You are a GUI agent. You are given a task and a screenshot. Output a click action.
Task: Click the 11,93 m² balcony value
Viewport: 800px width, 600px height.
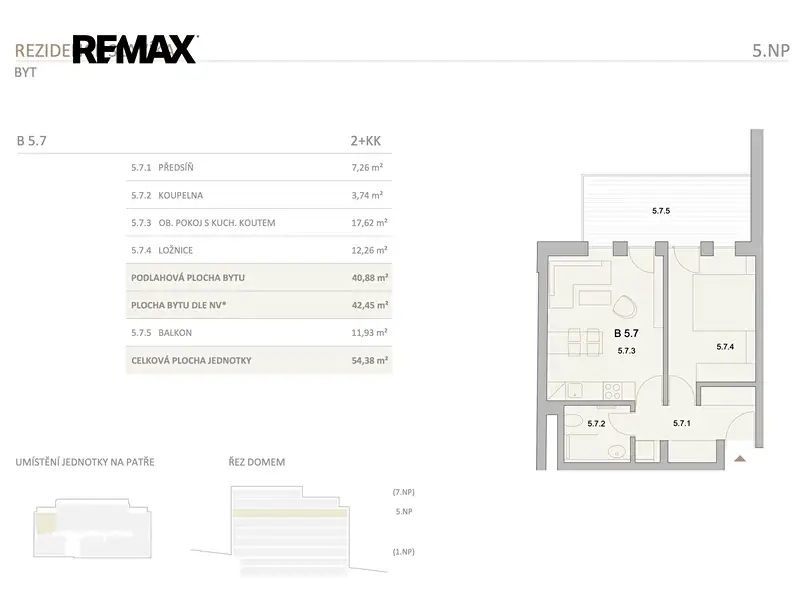369,333
